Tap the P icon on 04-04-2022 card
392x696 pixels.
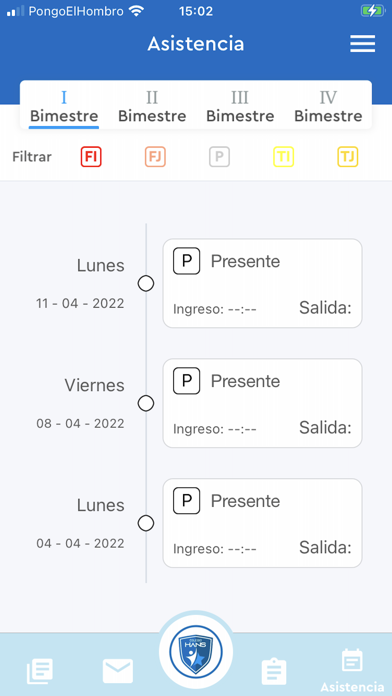(x=186, y=500)
